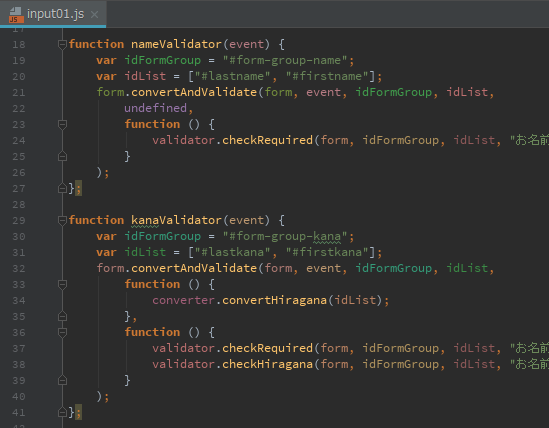The width and height of the screenshot is (549, 428).
Task: Select the input01.js editor tab
Action: click(x=53, y=14)
